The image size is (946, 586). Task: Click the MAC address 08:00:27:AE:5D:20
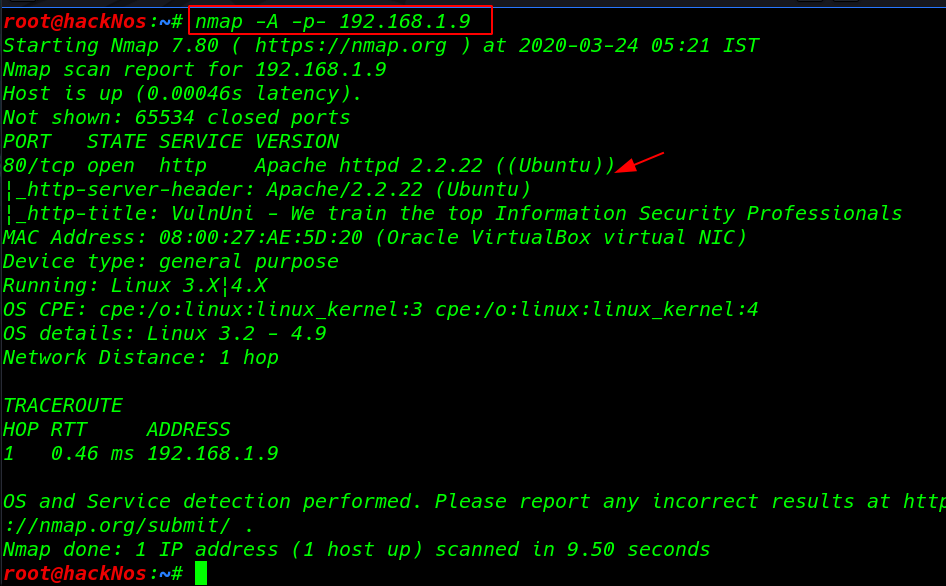261,237
